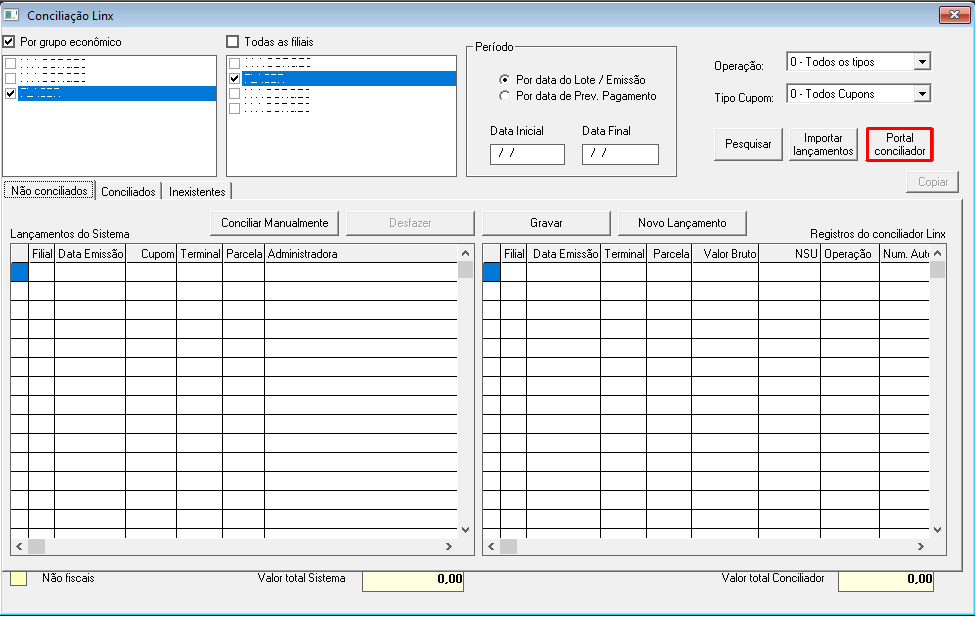Check the first filial list checkbox
Image resolution: width=976 pixels, height=617 pixels.
pyautogui.click(x=235, y=64)
